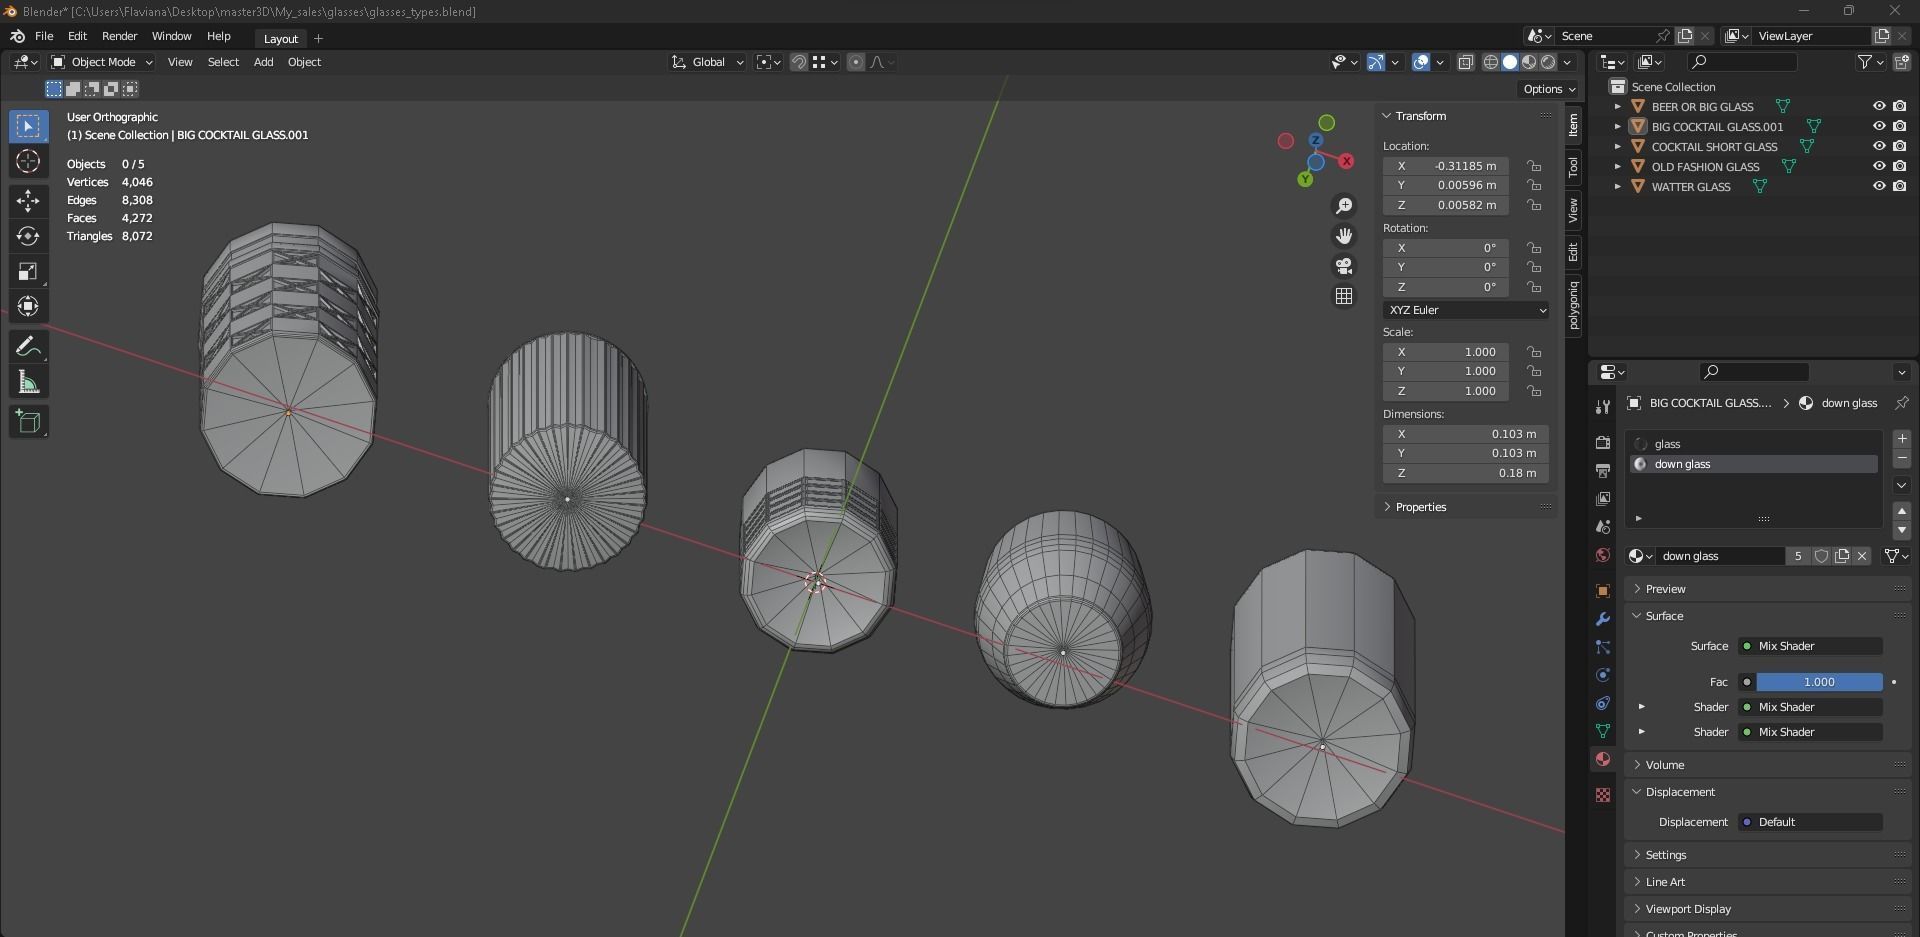1920x937 pixels.
Task: Switch perspective/orthographic with grid icon
Action: (1344, 296)
